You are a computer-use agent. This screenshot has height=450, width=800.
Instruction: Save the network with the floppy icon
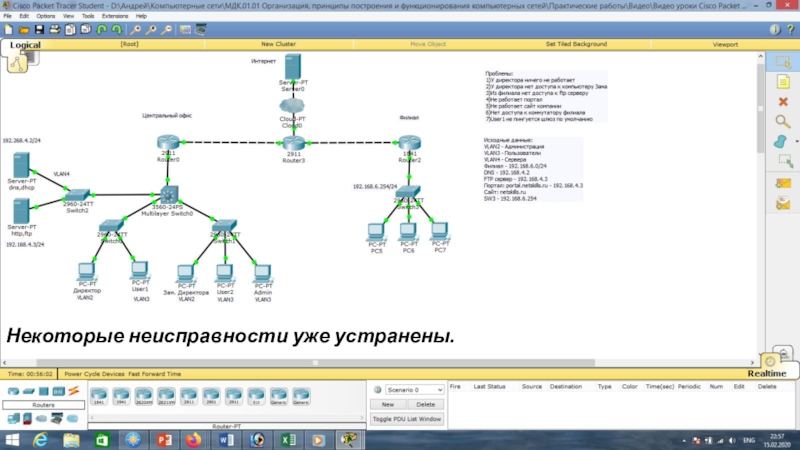pyautogui.click(x=39, y=30)
